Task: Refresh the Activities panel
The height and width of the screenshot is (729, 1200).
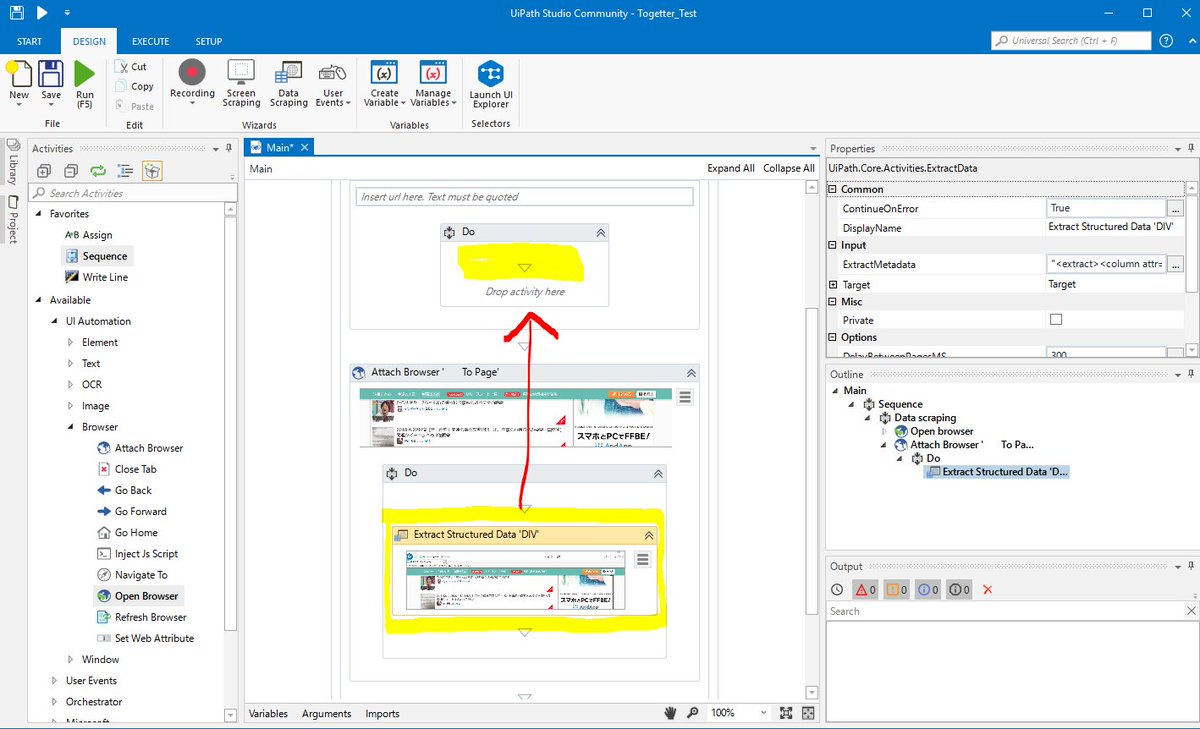Action: [98, 171]
